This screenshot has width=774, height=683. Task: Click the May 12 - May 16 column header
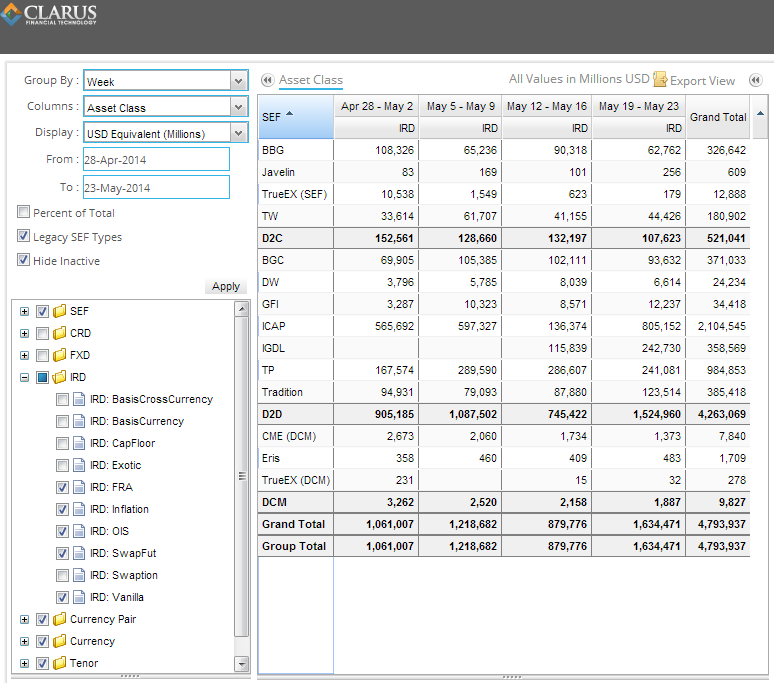547,107
